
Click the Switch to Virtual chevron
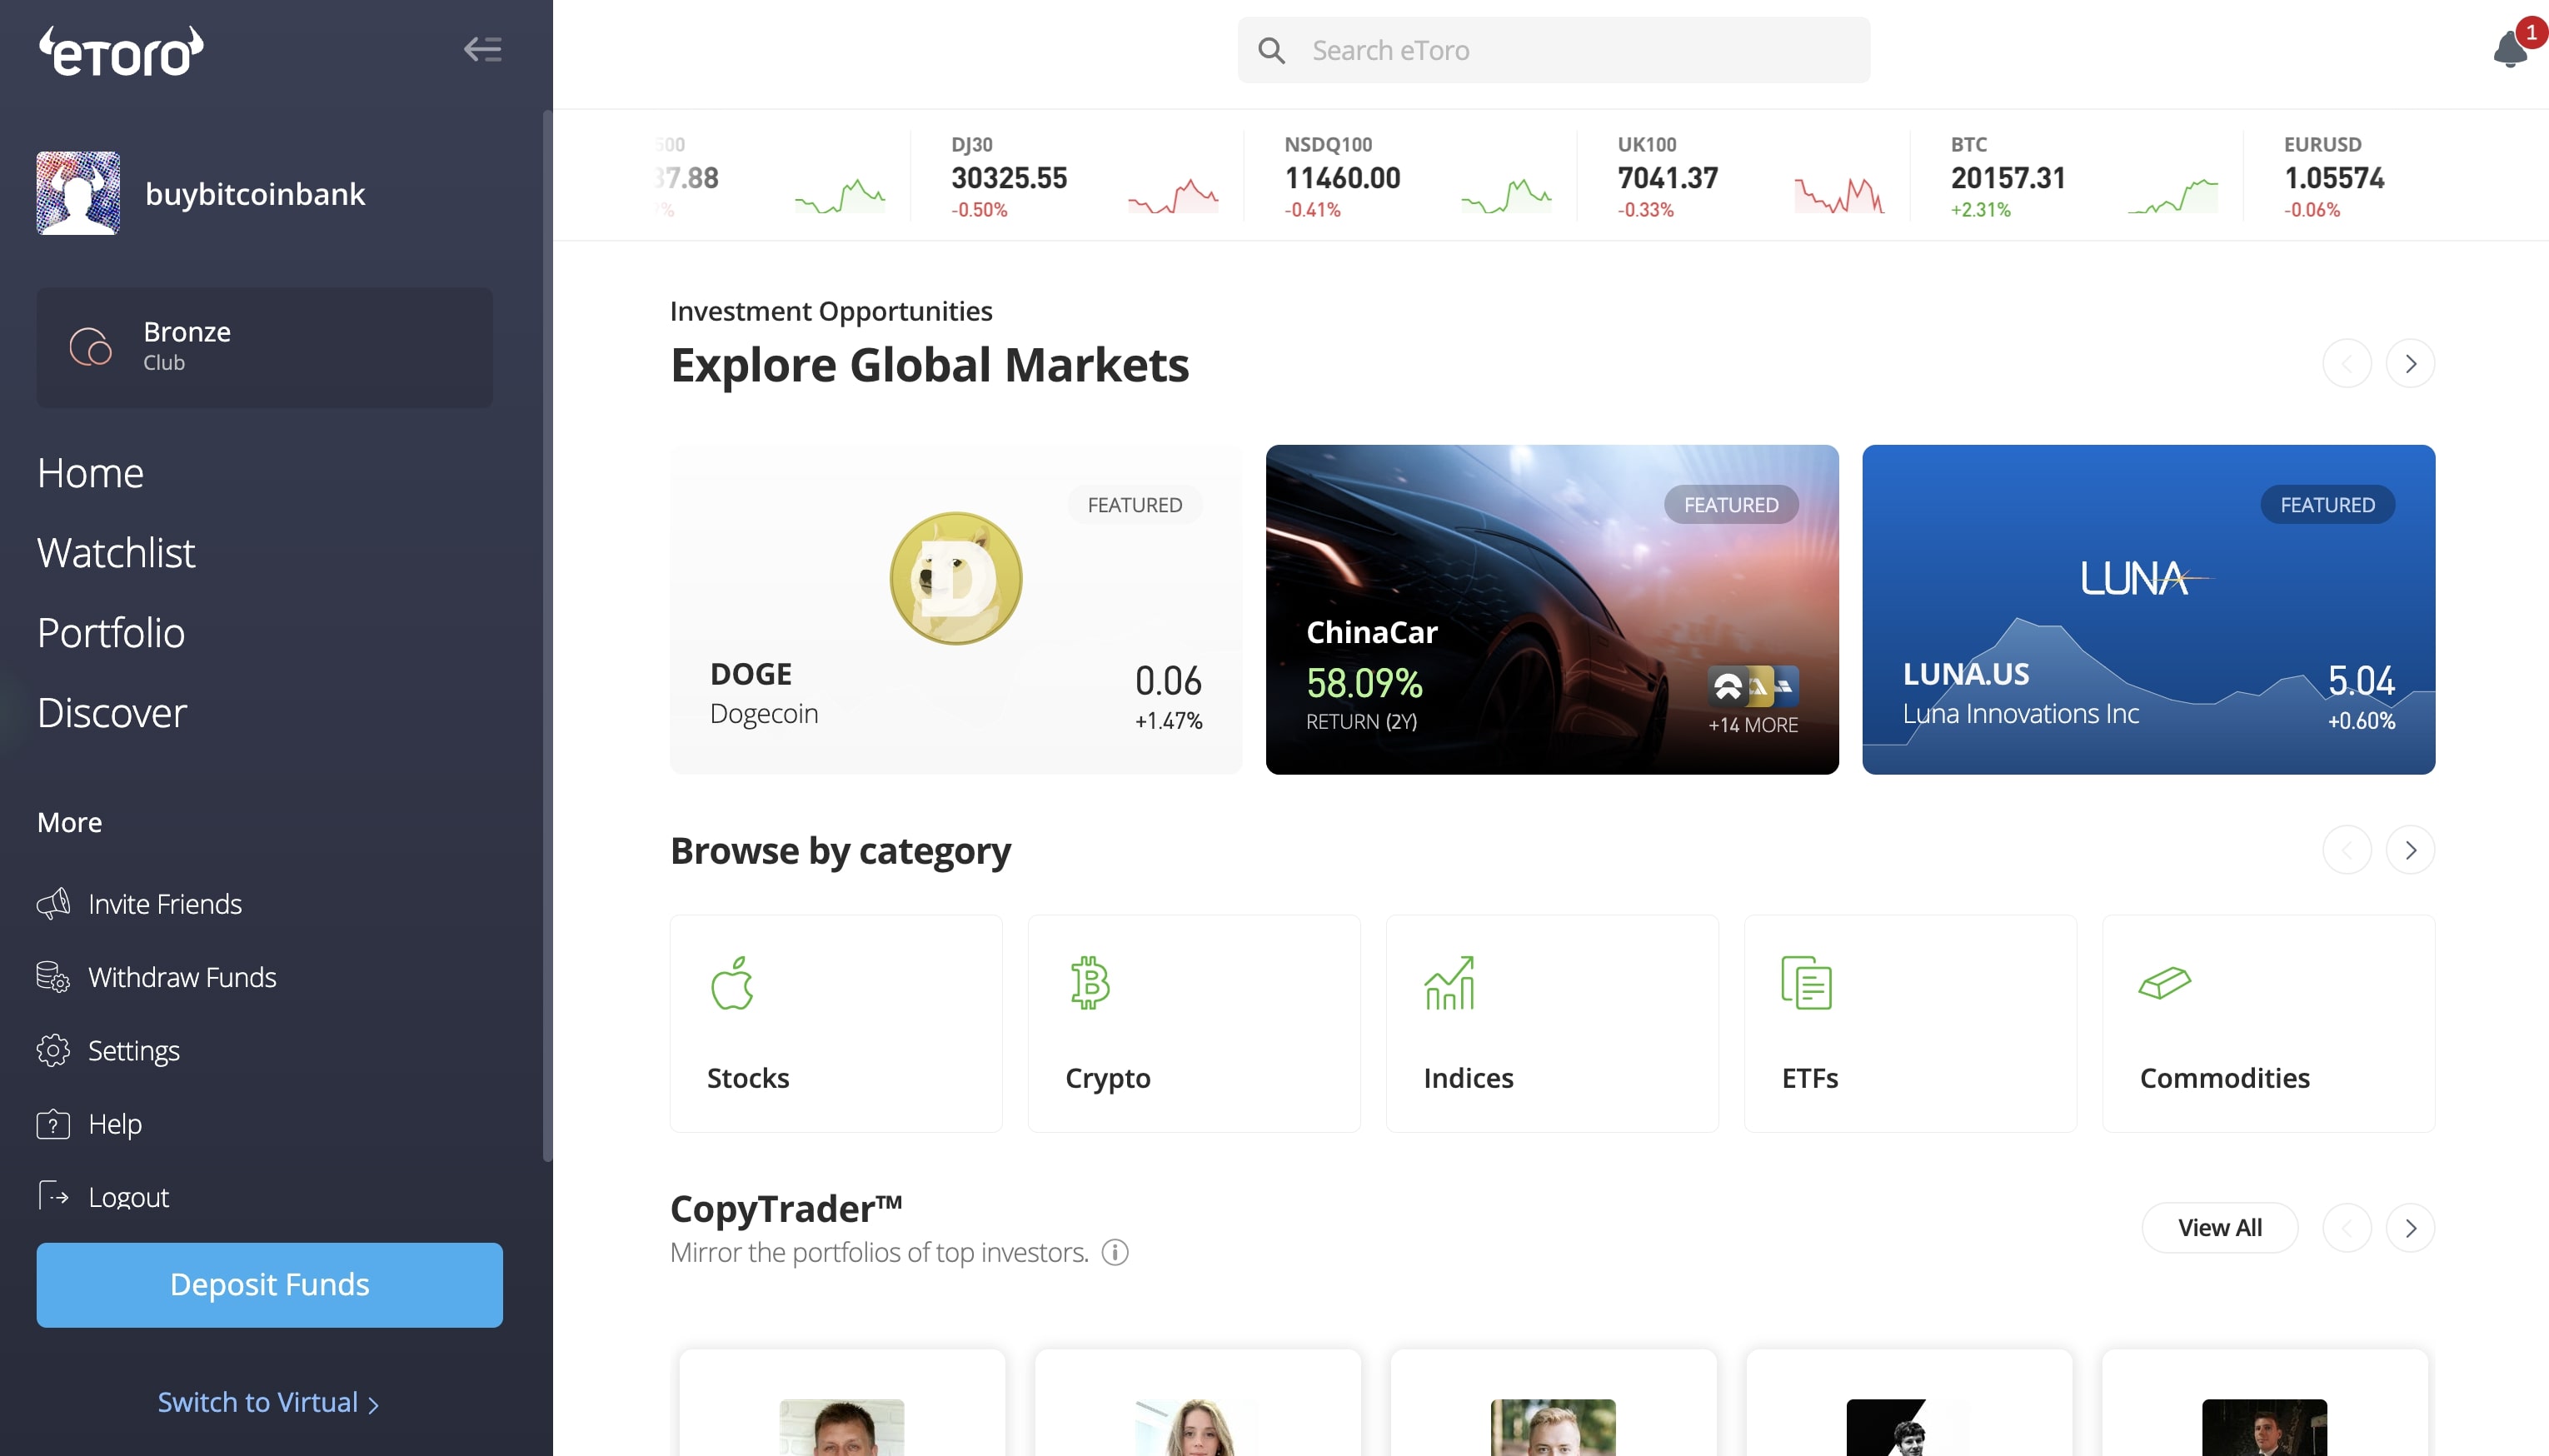pos(373,1405)
